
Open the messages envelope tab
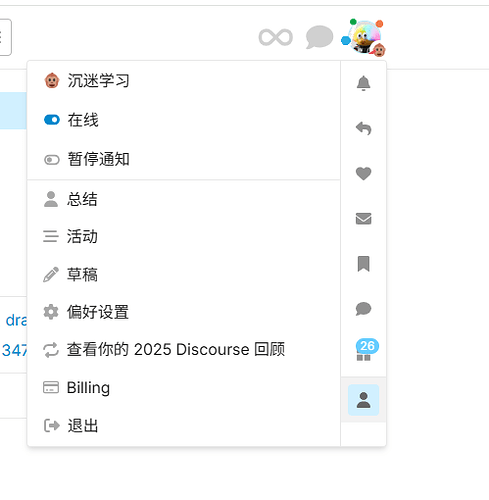pos(363,219)
